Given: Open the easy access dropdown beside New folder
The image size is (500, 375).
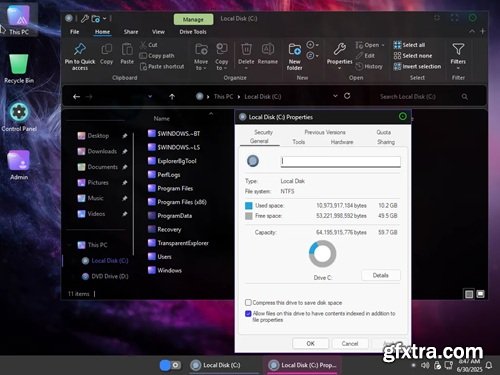Looking at the screenshot, I should (x=312, y=55).
